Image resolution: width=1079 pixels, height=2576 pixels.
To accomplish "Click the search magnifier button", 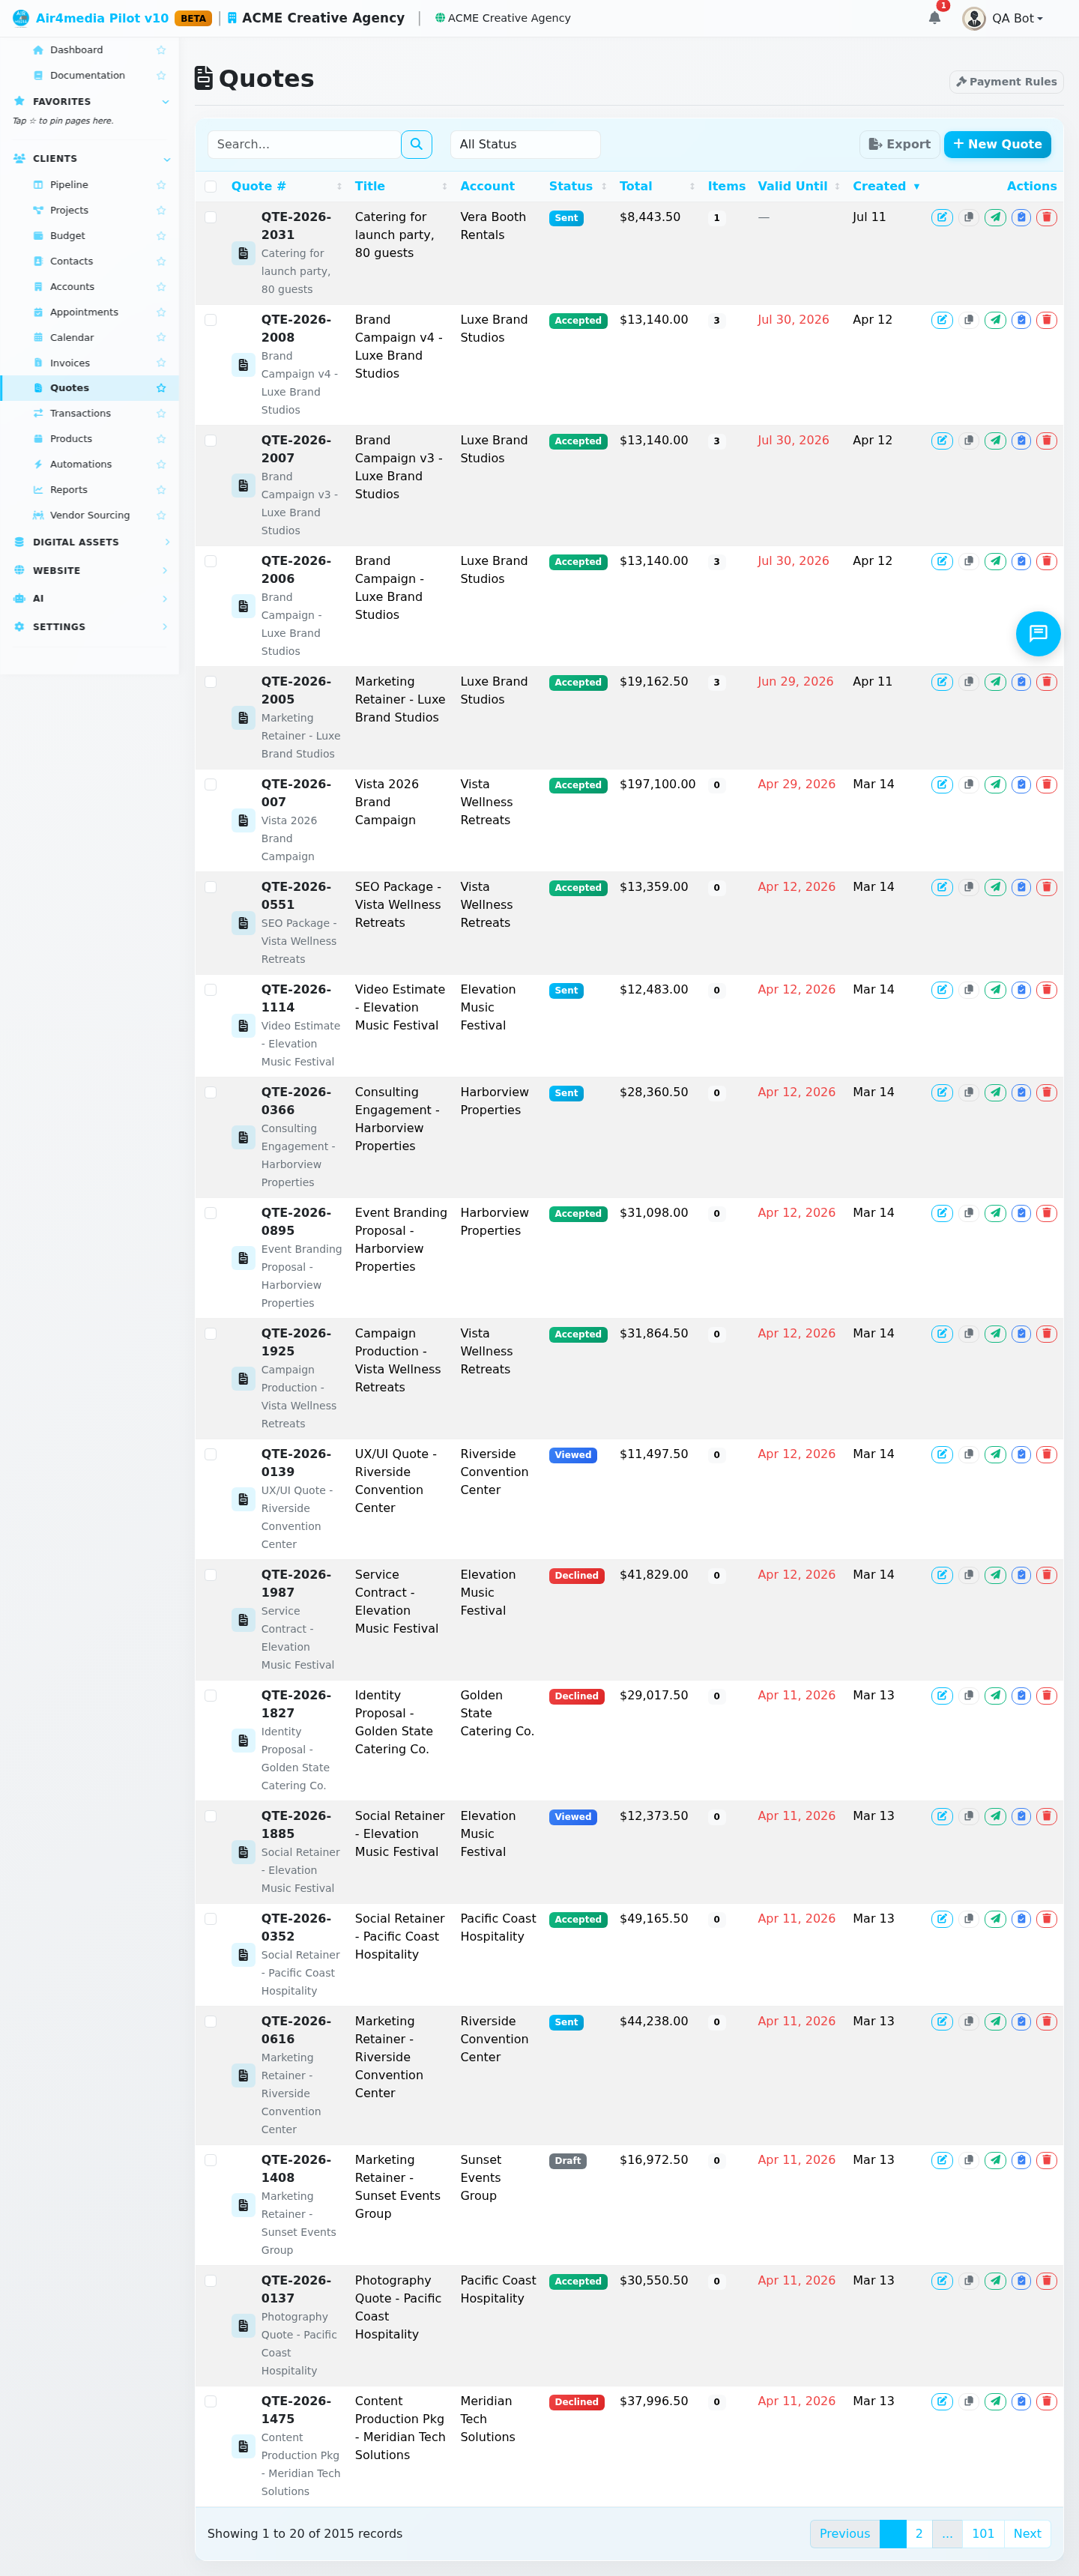I will 416,144.
